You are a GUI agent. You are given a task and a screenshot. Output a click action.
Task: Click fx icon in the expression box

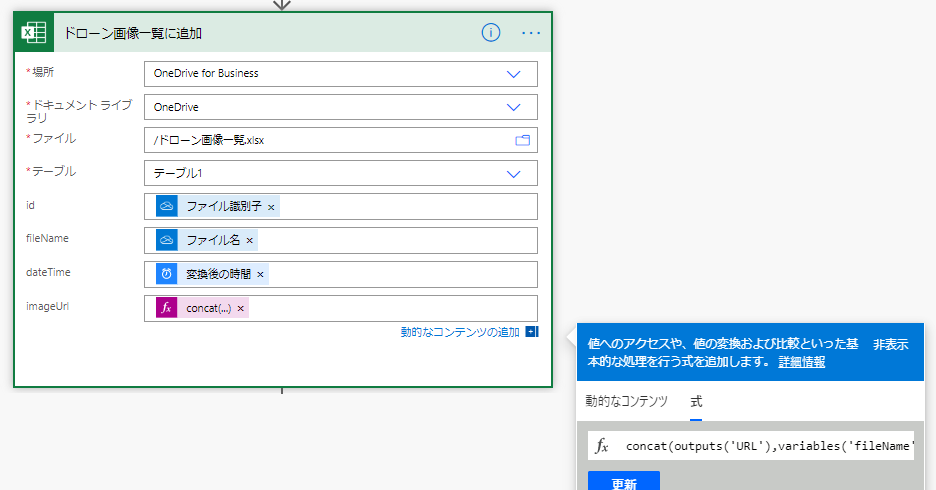pos(602,446)
